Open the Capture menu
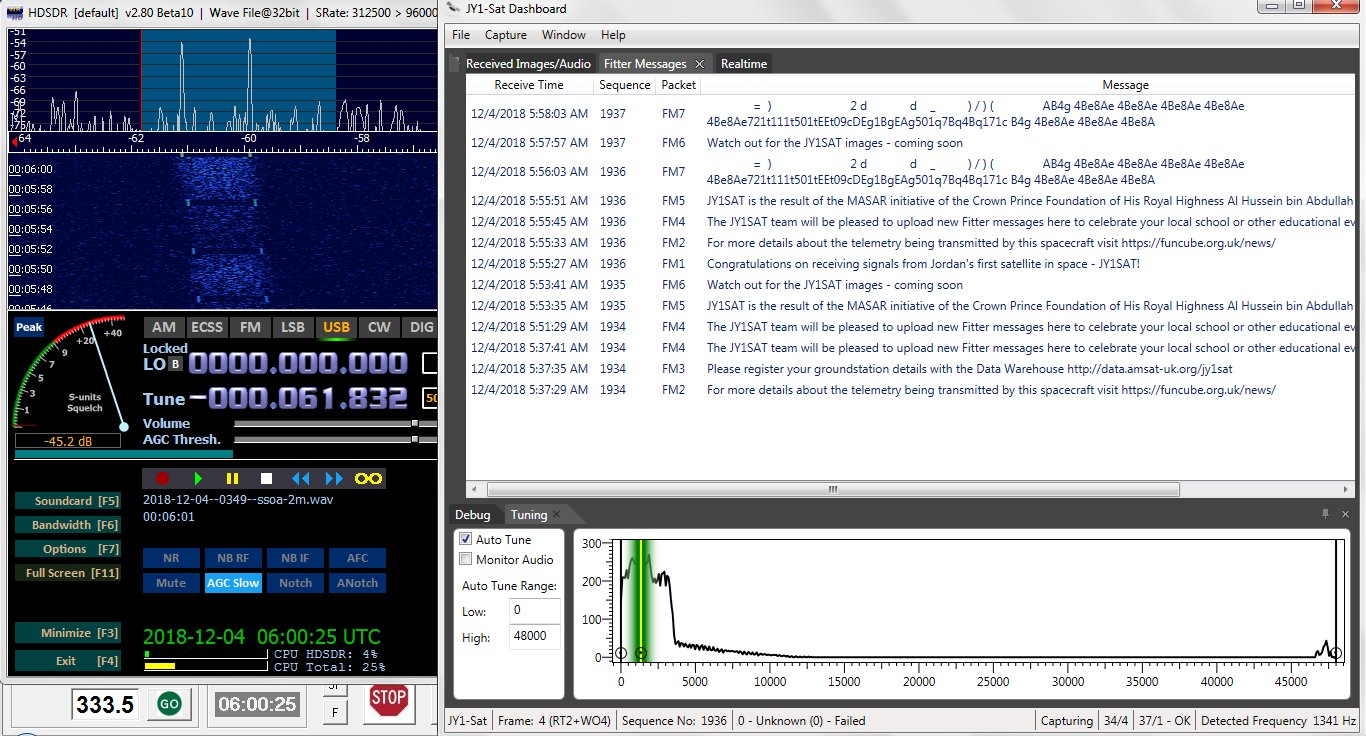Viewport: 1366px width, 736px height. pyautogui.click(x=505, y=35)
